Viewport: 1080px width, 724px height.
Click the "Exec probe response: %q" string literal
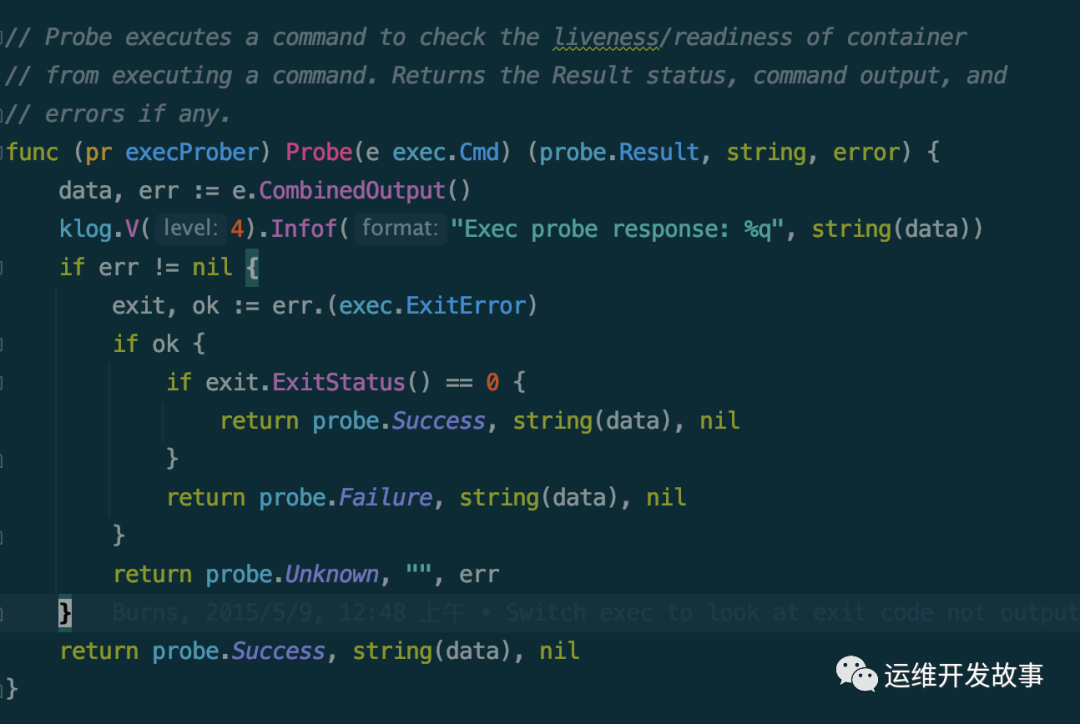pyautogui.click(x=617, y=229)
